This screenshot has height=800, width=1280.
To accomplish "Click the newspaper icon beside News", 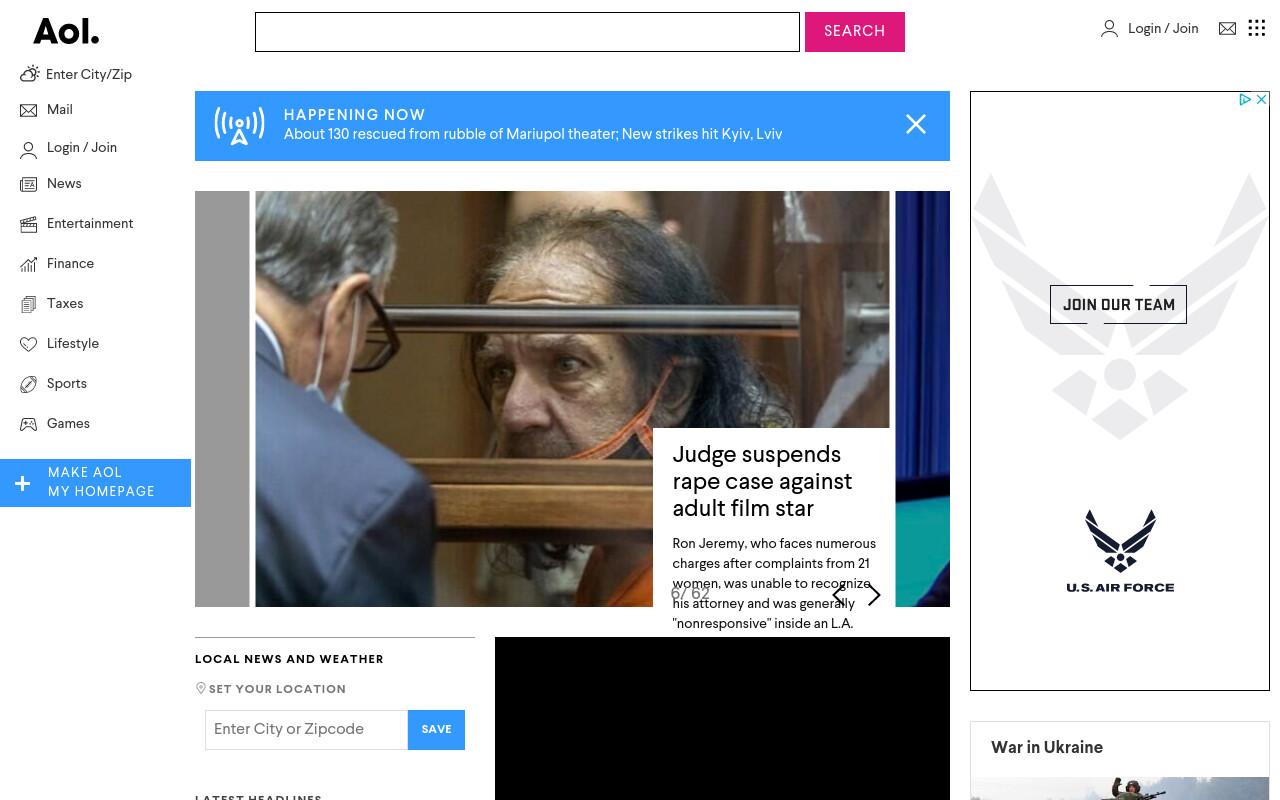I will click(x=28, y=184).
